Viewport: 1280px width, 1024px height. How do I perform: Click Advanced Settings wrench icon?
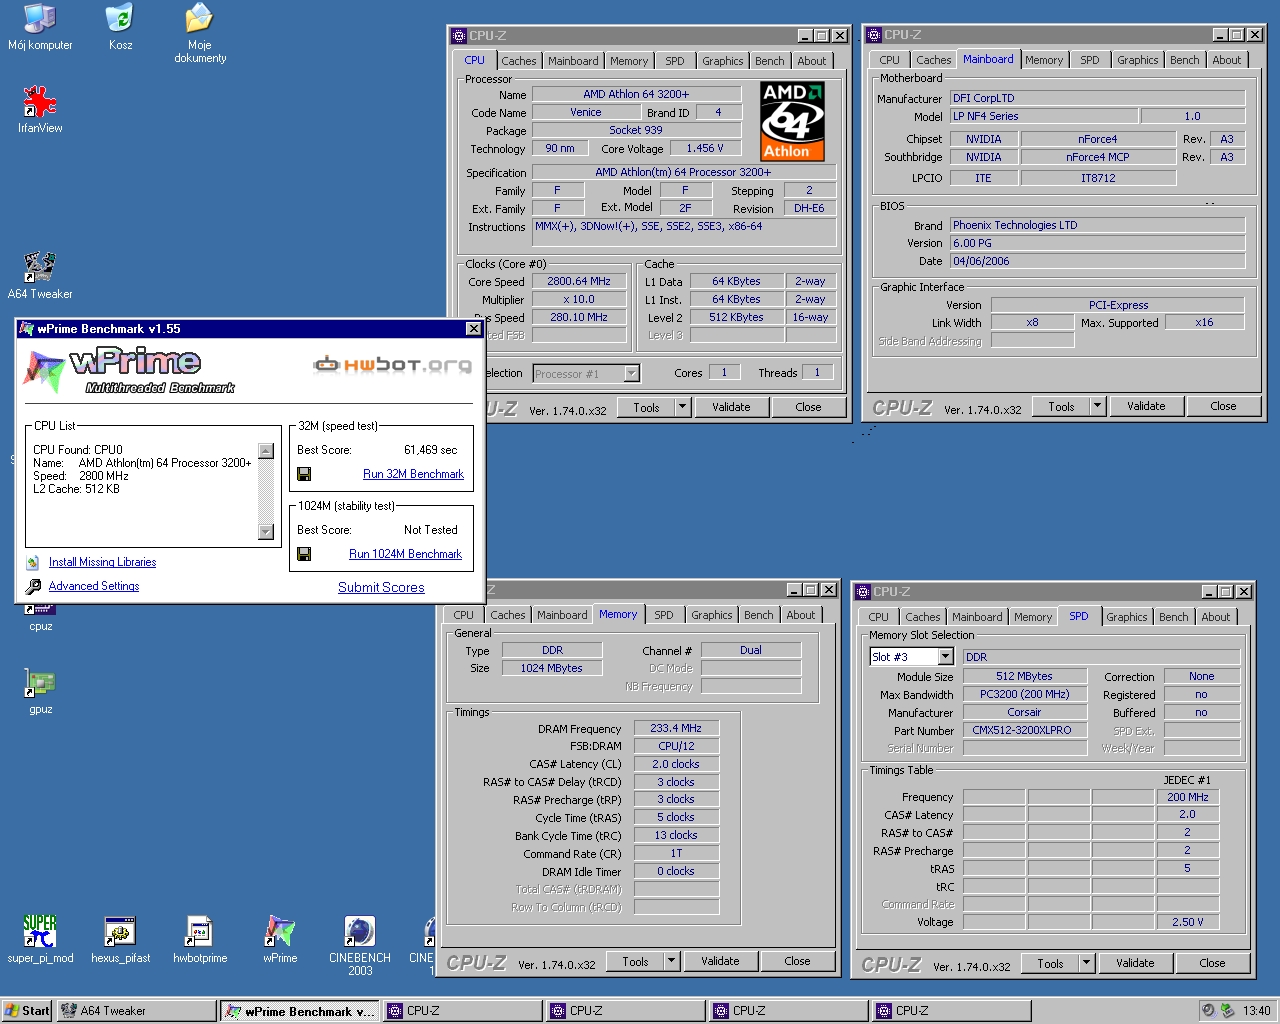33,587
